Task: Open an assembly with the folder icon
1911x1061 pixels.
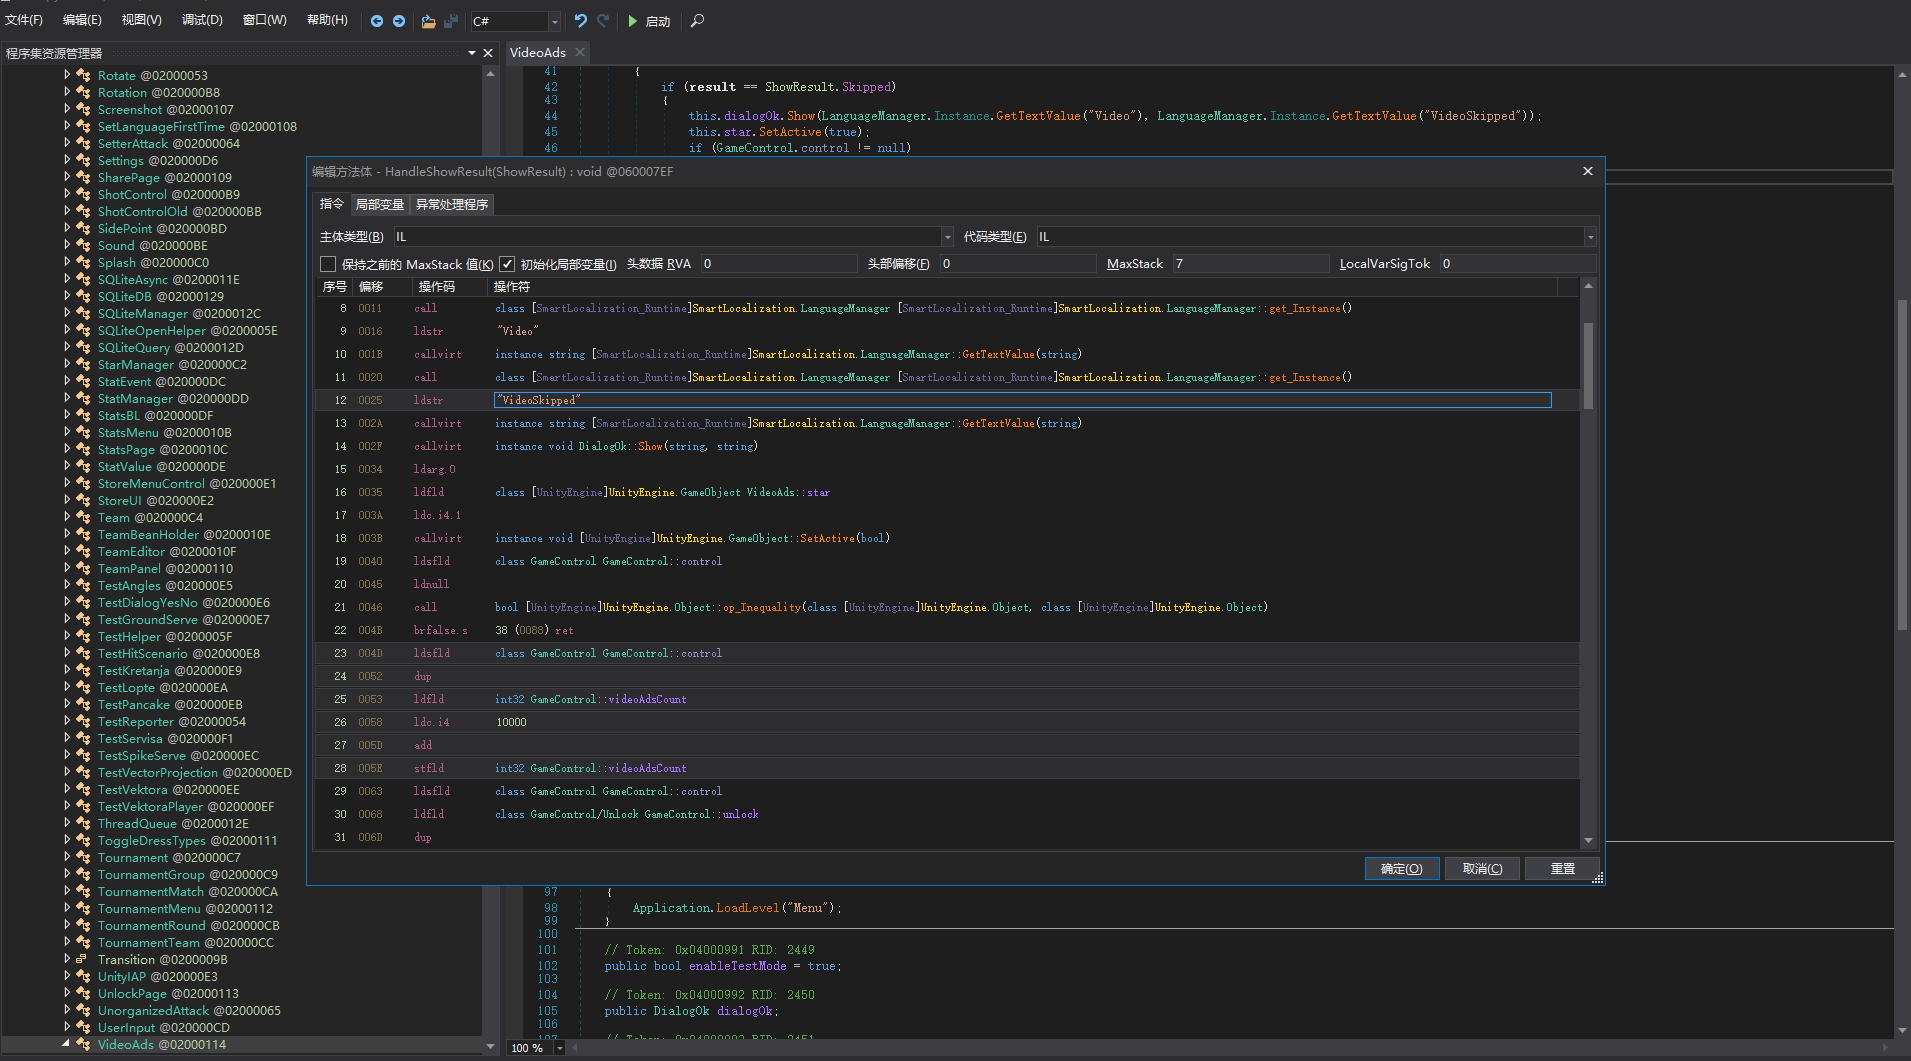Action: coord(428,21)
